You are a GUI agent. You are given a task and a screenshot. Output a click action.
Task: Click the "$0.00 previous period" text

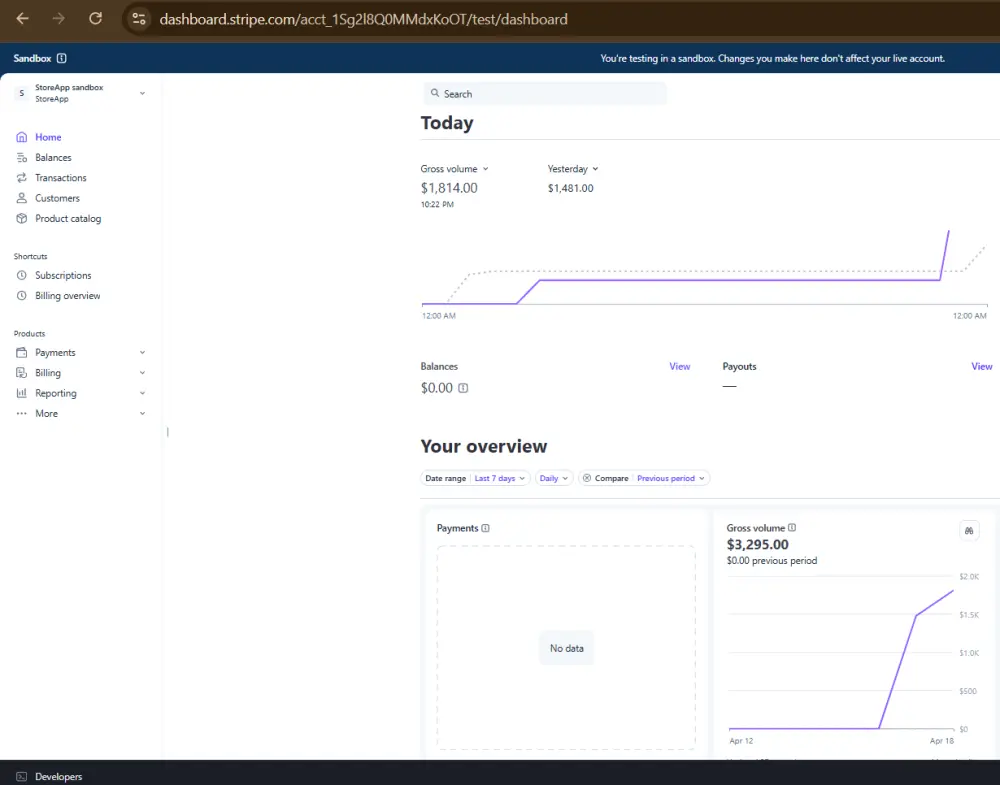pyautogui.click(x=772, y=561)
